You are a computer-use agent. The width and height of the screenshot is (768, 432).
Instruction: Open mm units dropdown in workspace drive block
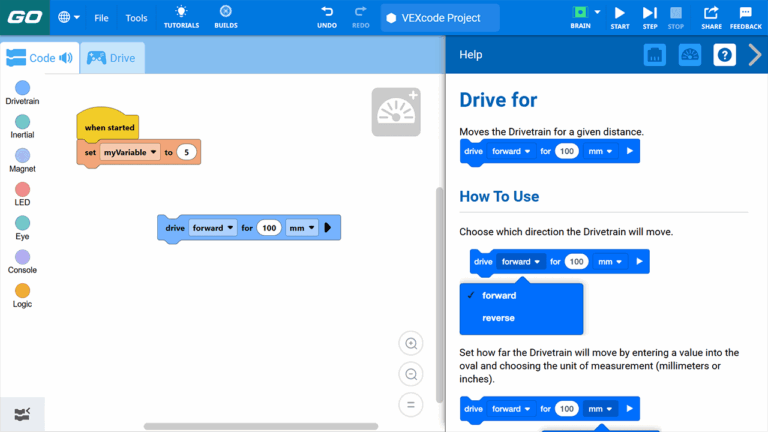[x=302, y=228]
